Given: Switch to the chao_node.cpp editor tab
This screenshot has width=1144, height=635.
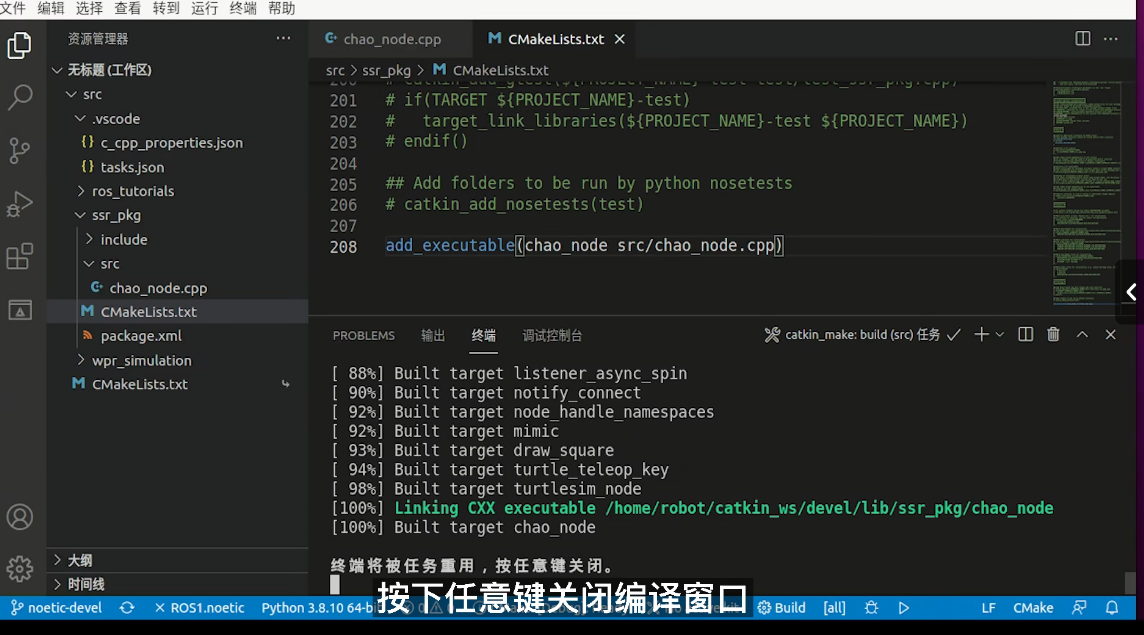Looking at the screenshot, I should tap(391, 39).
